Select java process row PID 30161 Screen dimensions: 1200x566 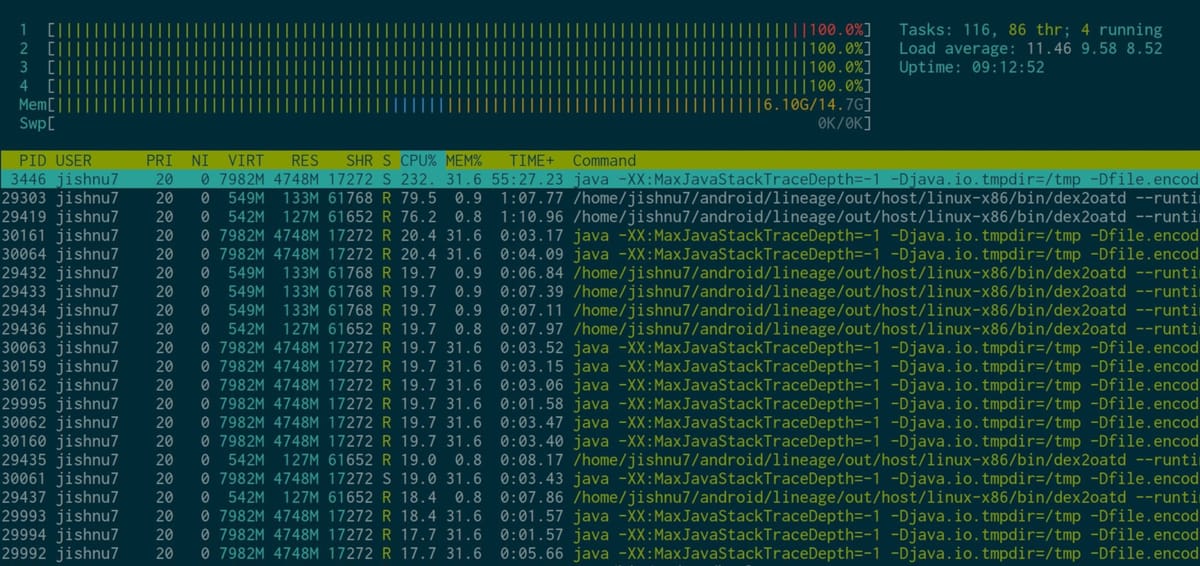[x=600, y=235]
